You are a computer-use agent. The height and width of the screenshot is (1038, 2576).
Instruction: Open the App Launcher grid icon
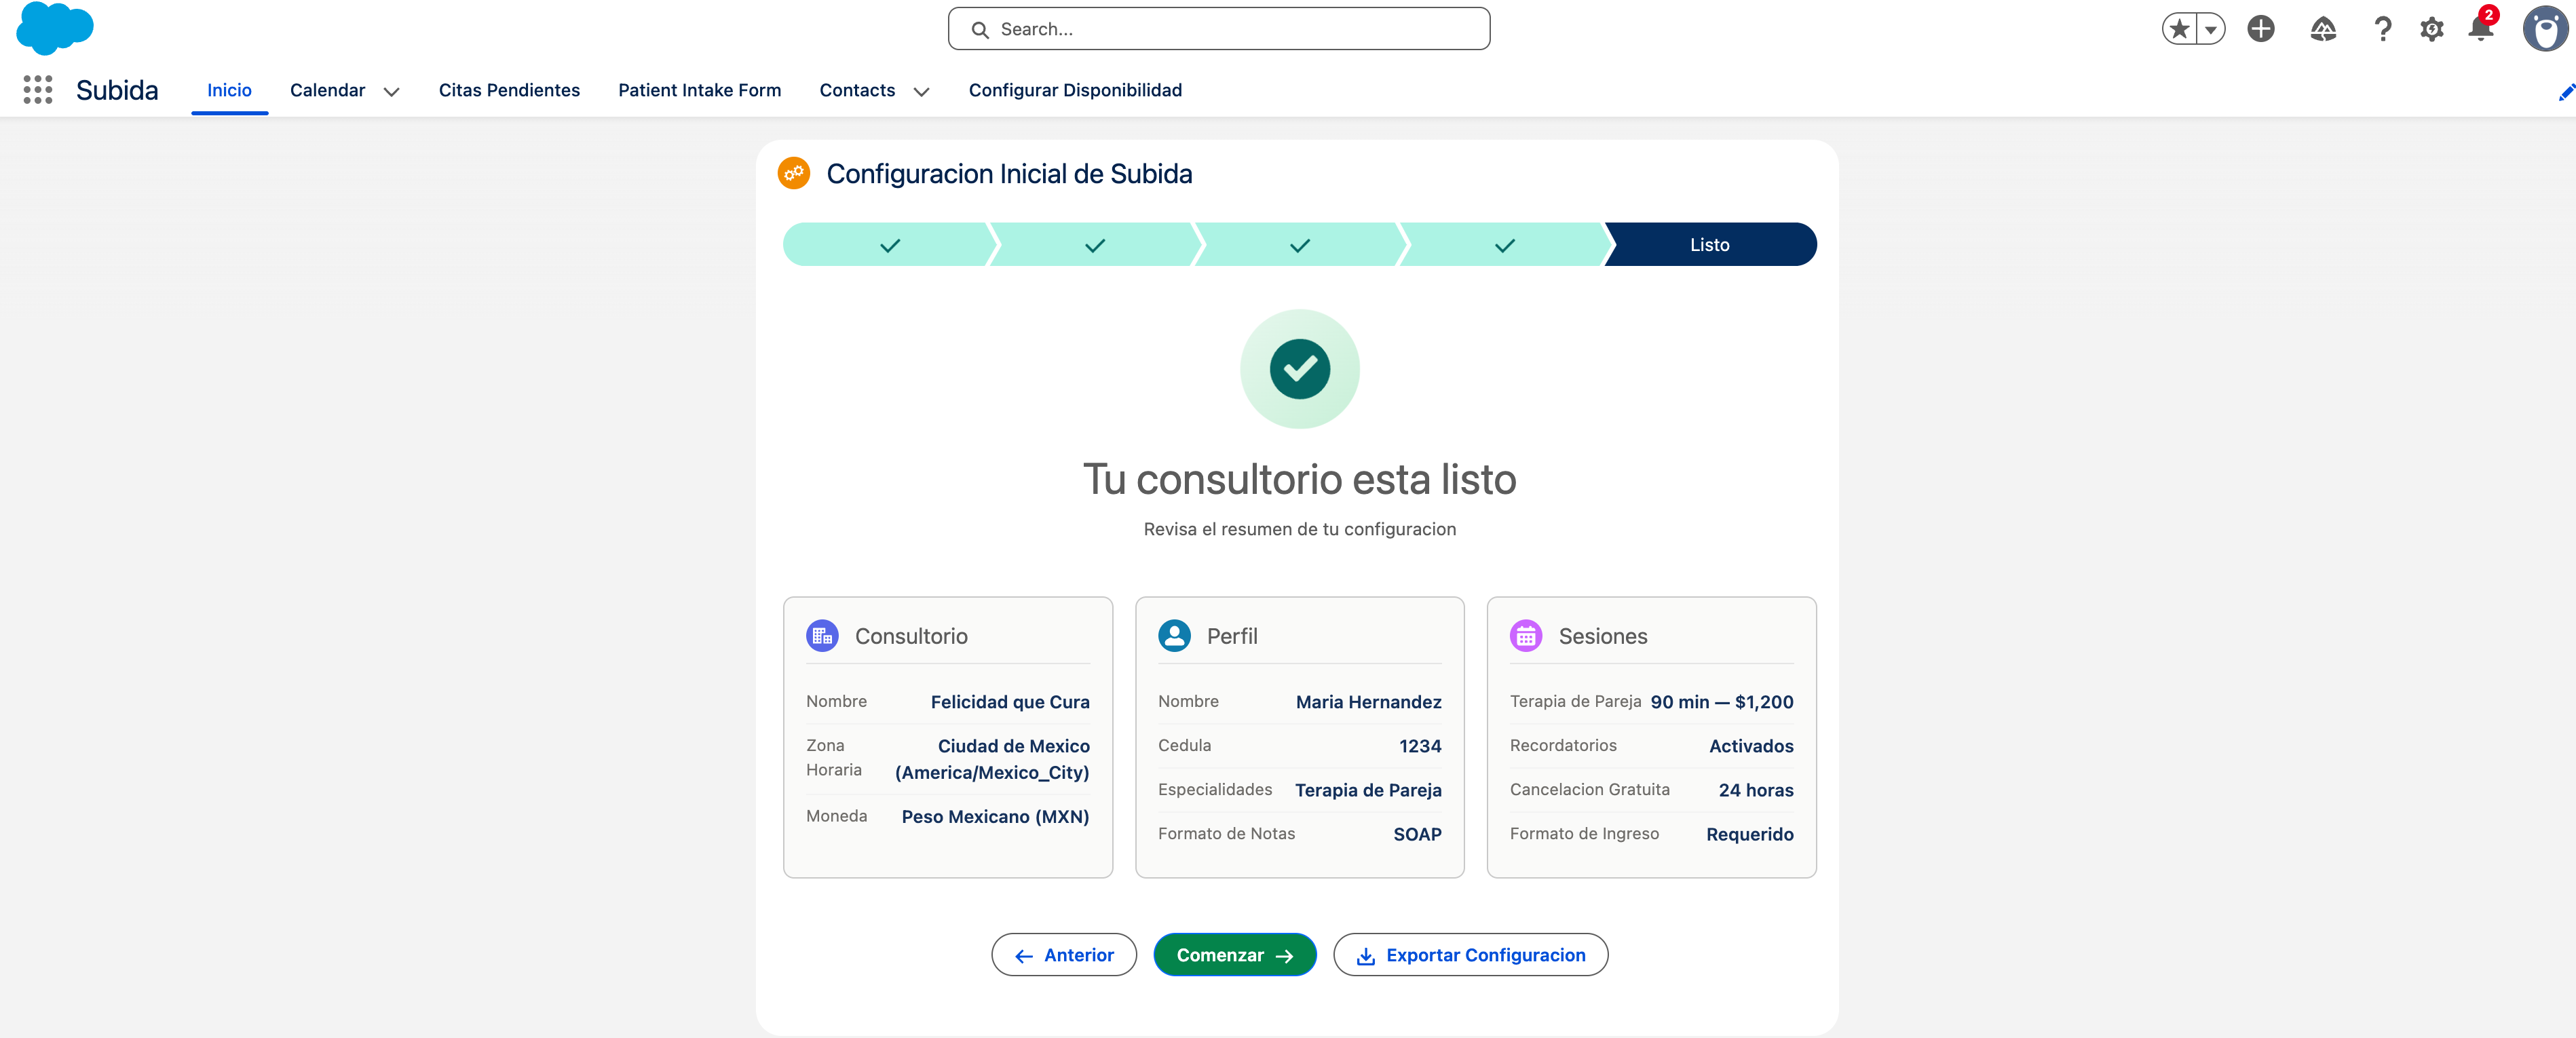(x=38, y=90)
